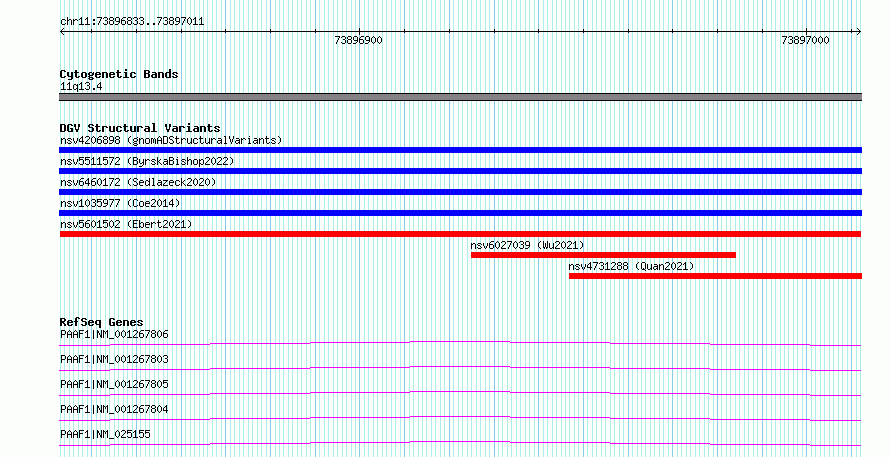Image resolution: width=890 pixels, height=457 pixels.
Task: Click the magenta line under PAAF1|NM_001267805
Action: (x=460, y=393)
